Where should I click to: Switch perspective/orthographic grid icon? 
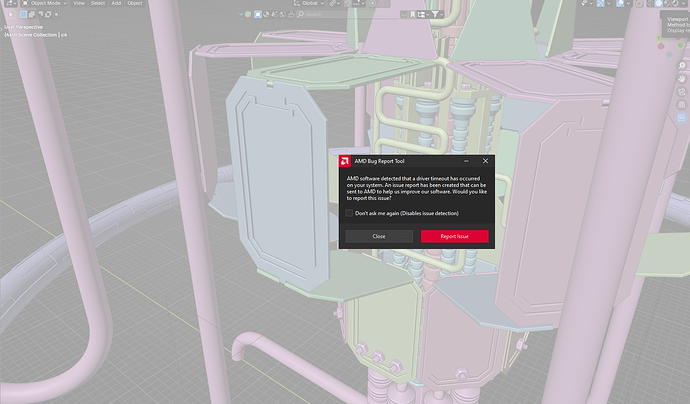682,105
